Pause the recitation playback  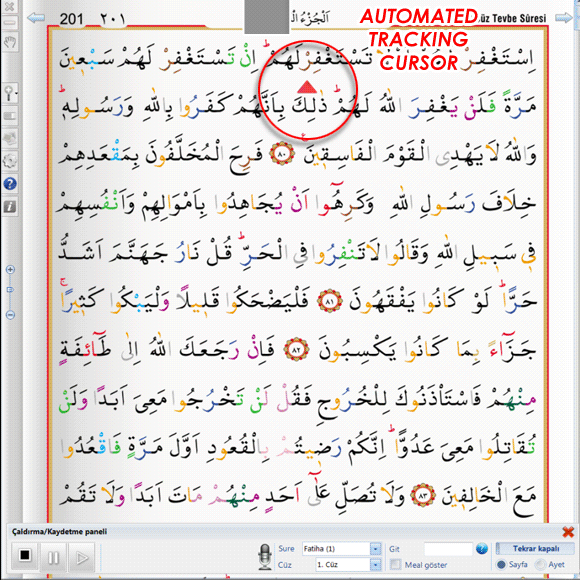point(53,557)
